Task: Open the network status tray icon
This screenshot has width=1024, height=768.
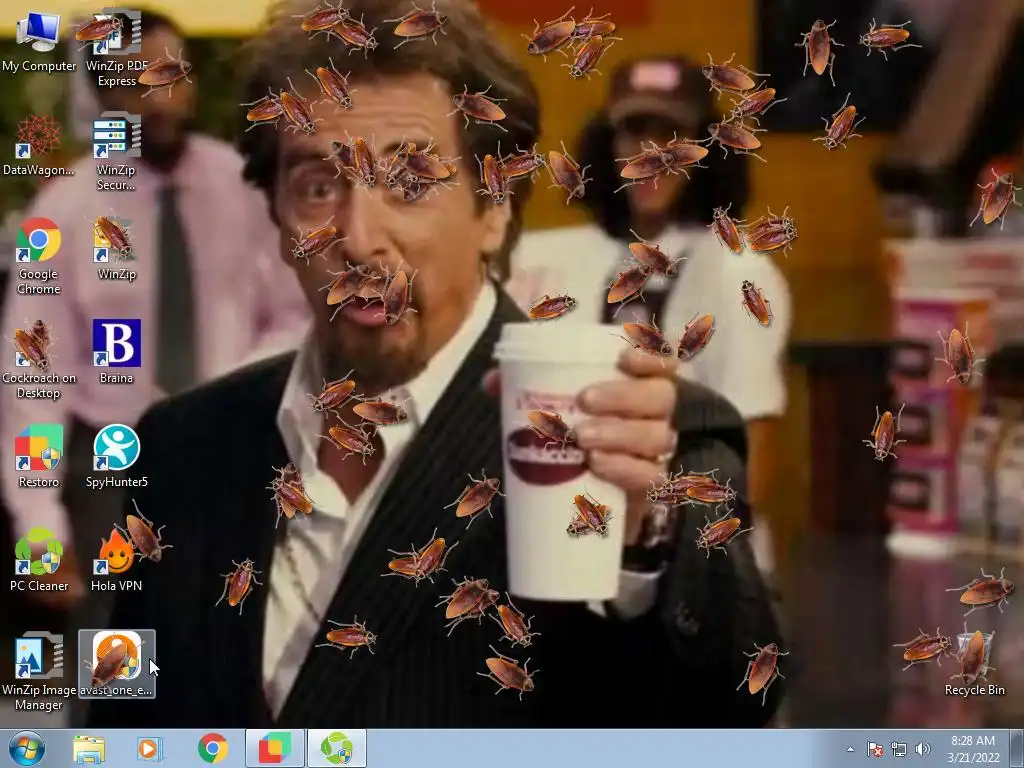Action: 899,749
